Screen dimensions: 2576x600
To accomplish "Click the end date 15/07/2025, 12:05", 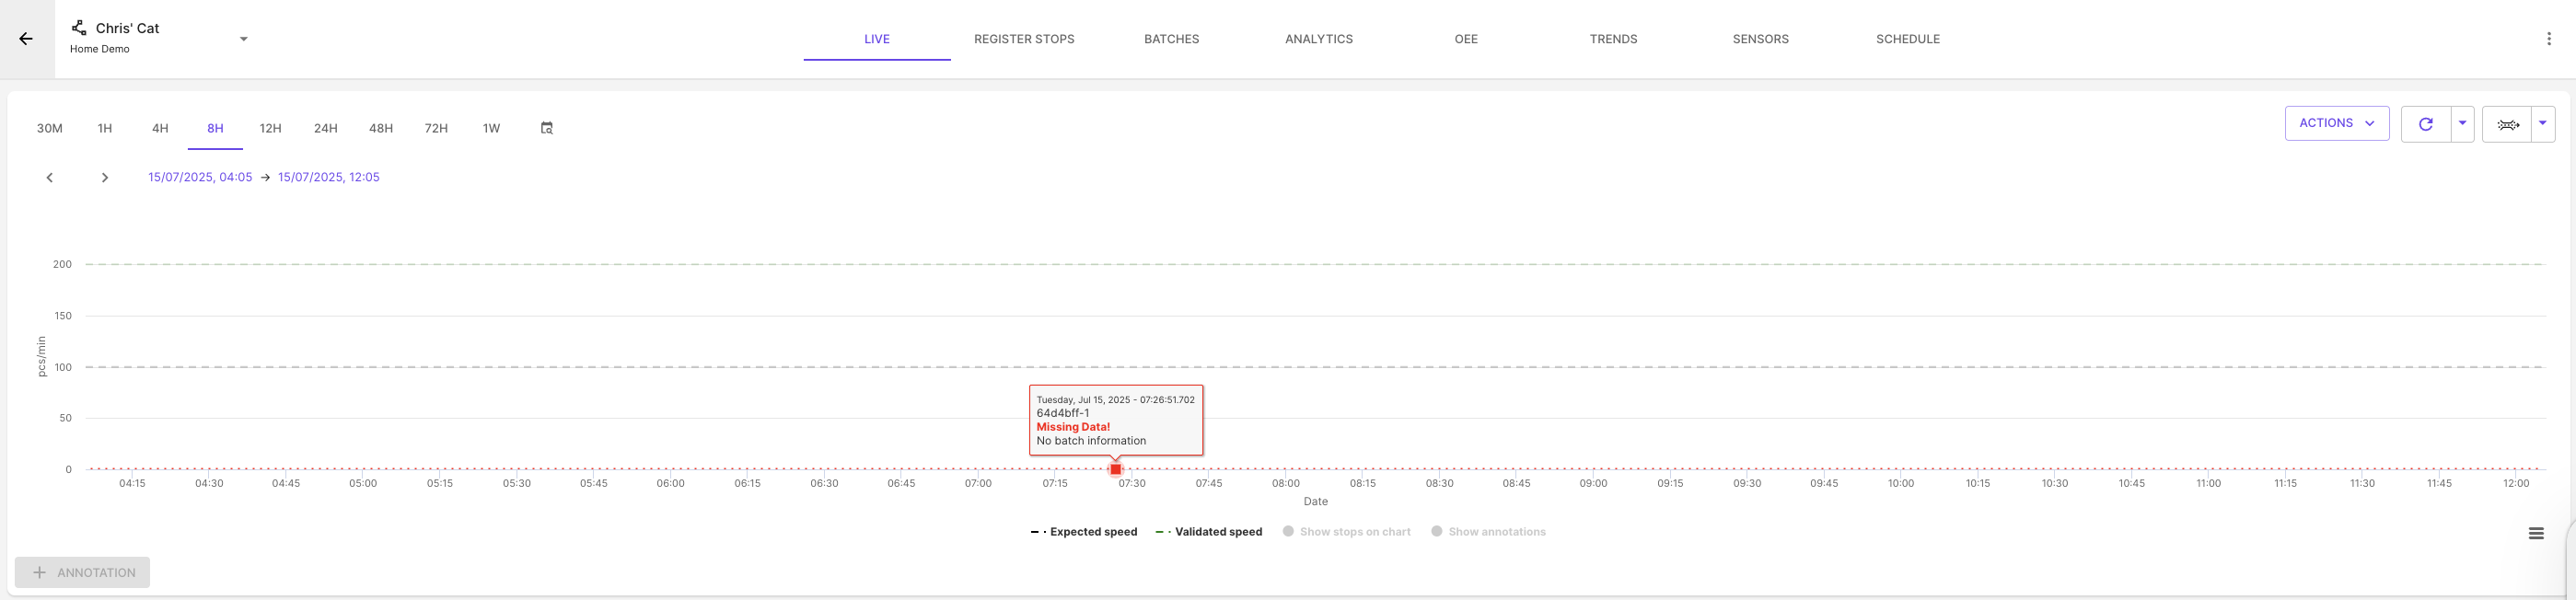I will point(329,177).
